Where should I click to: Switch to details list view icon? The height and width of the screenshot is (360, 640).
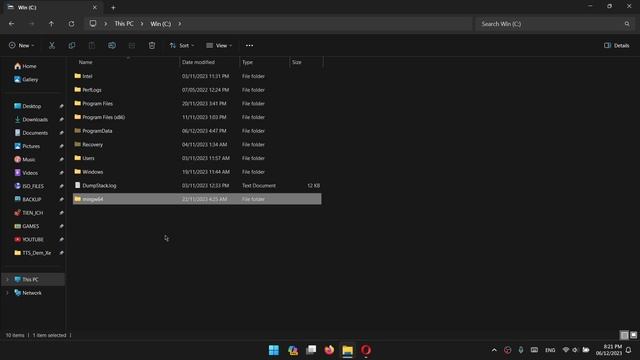[x=624, y=335]
